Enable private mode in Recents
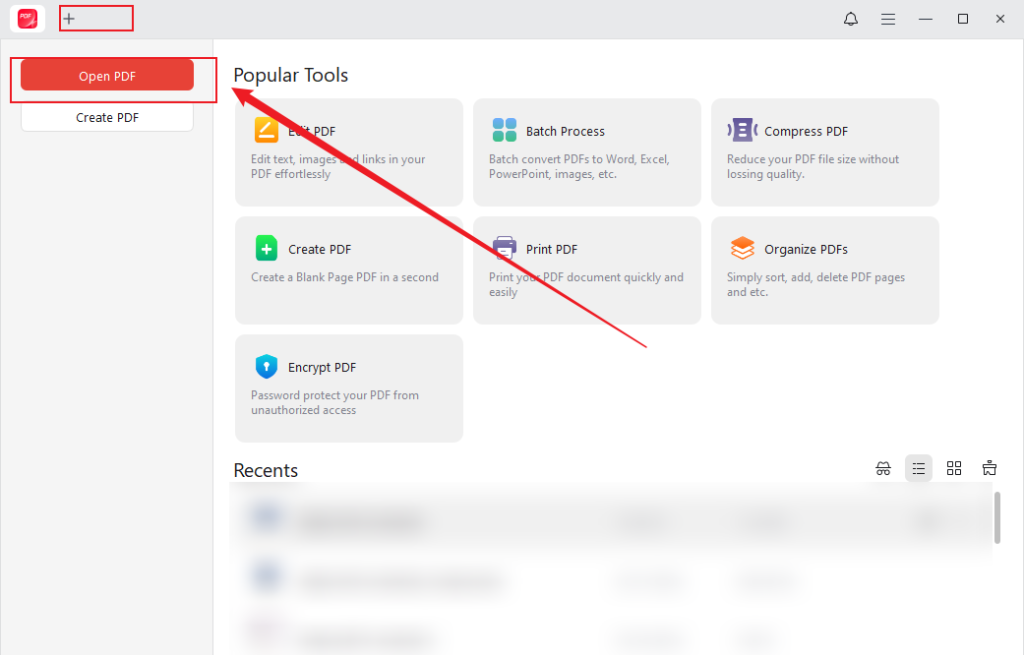Screen dimensions: 1024x655 [x=883, y=467]
